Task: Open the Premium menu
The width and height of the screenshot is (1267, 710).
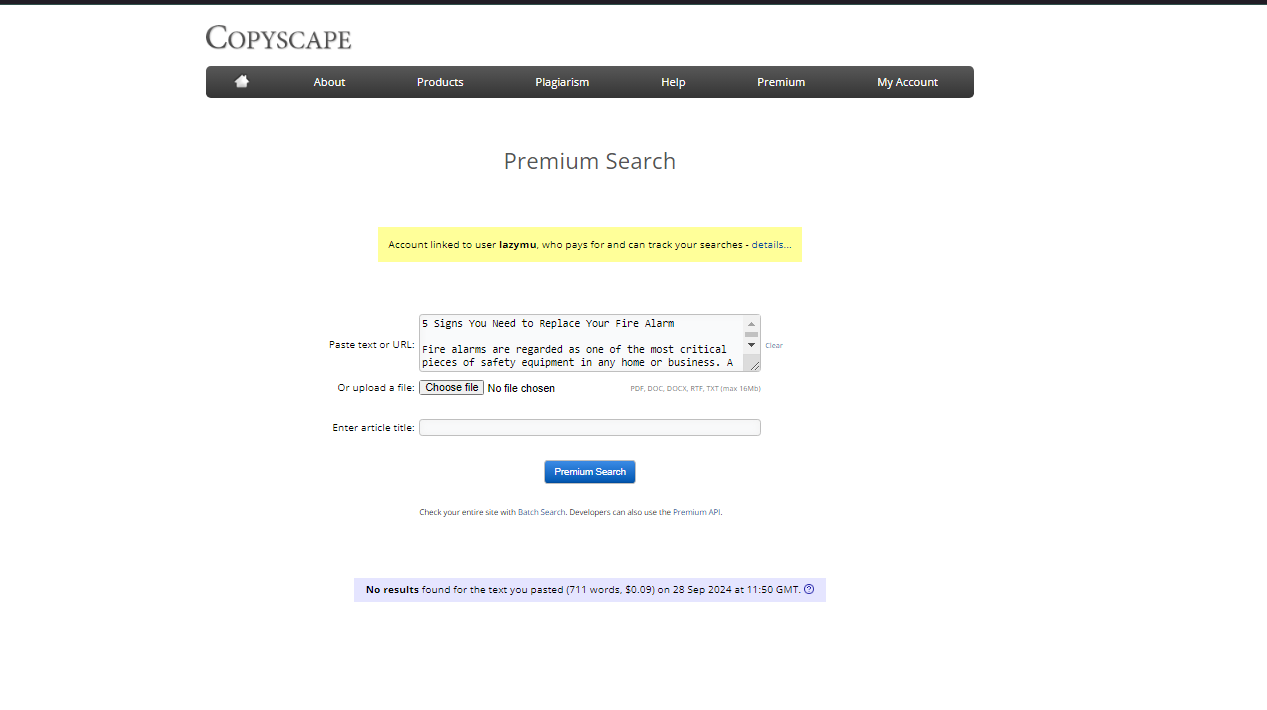Action: coord(781,82)
